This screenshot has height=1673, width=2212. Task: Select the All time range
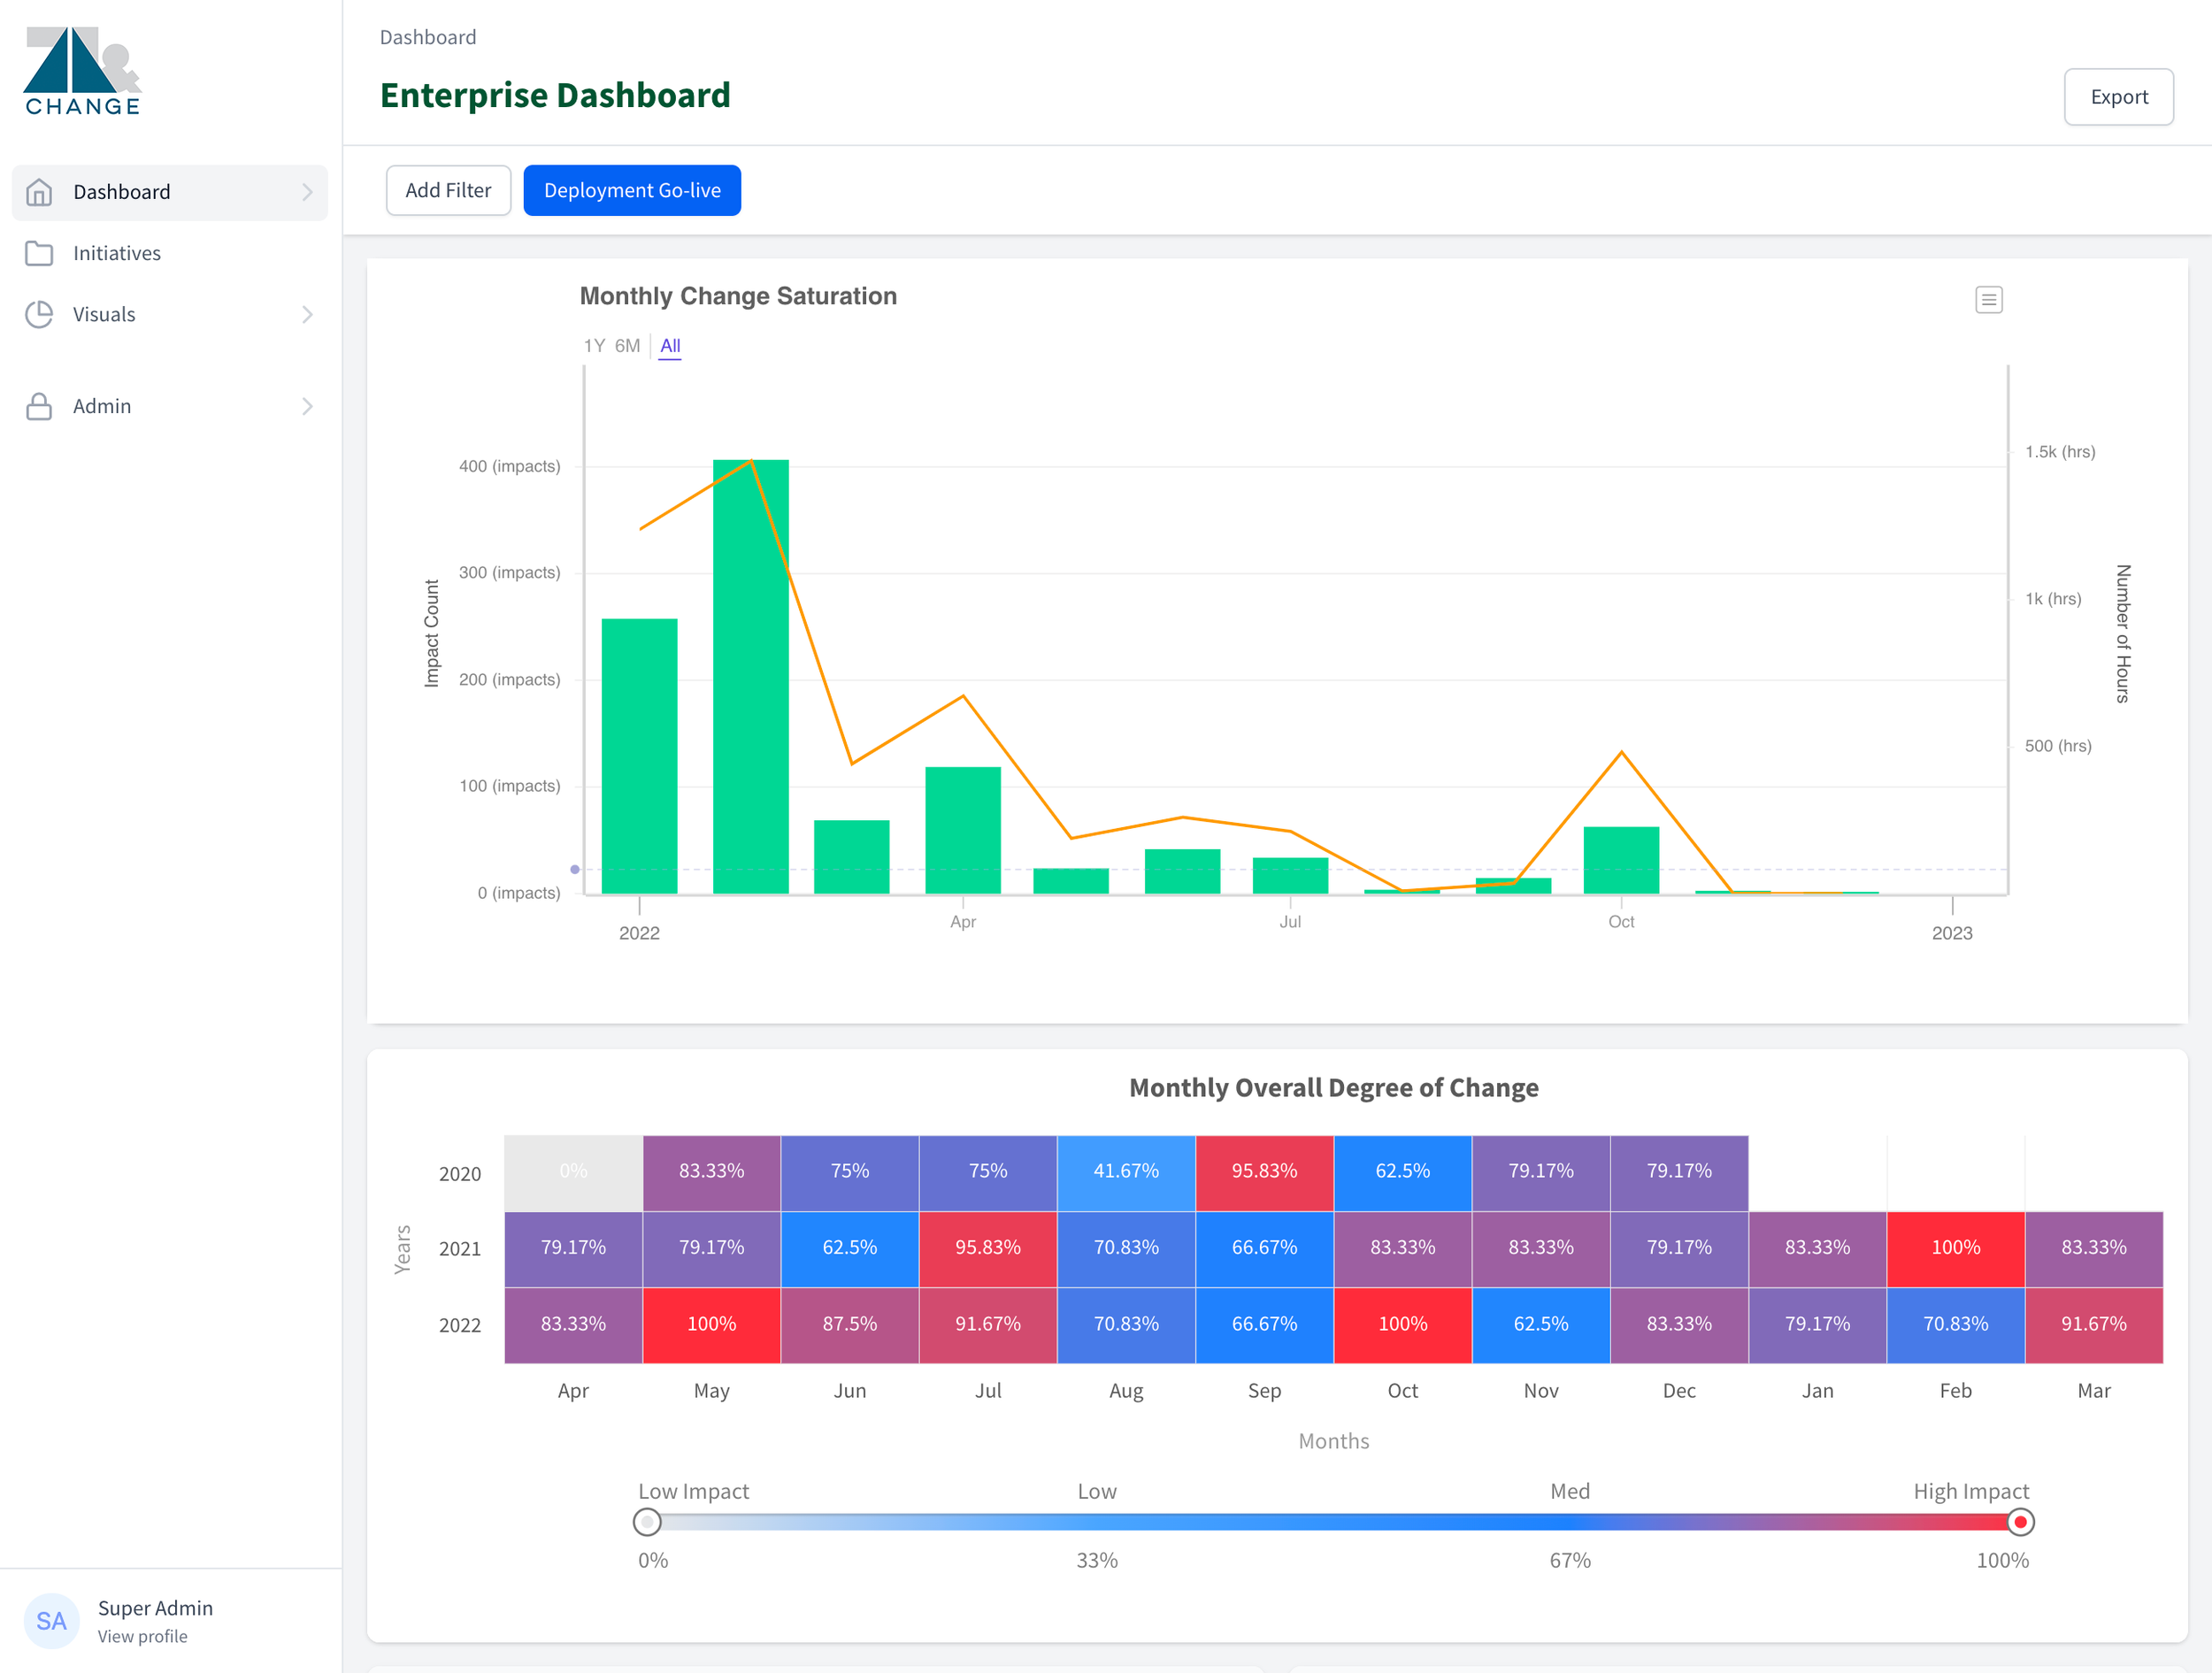pos(670,346)
